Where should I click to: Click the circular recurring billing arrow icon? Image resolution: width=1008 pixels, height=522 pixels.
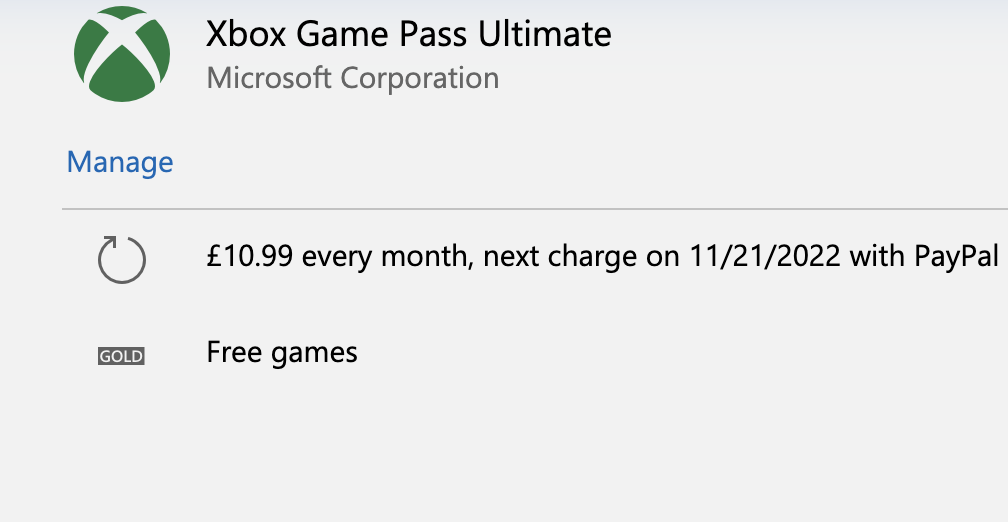[122, 261]
